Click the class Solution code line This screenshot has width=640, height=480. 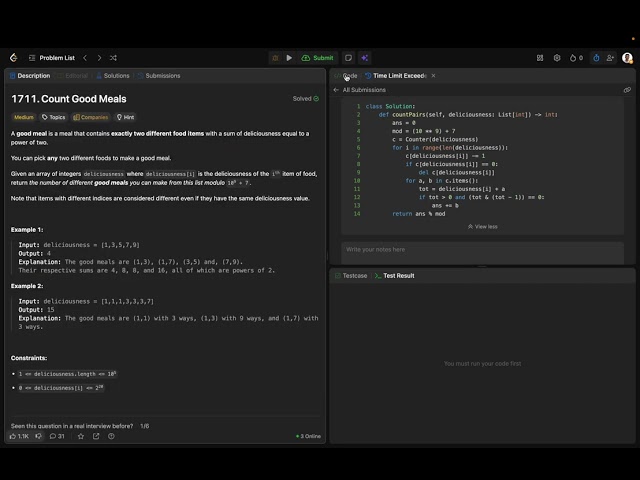pyautogui.click(x=390, y=106)
